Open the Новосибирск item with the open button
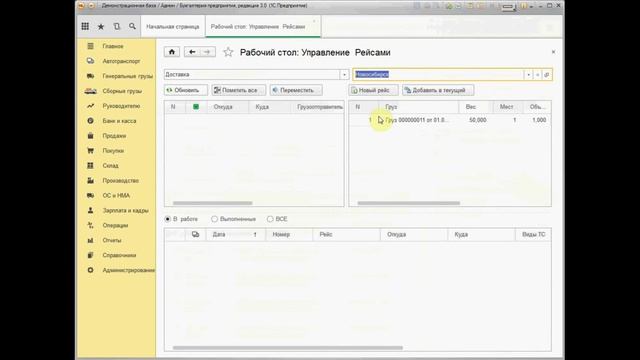Viewport: 640px width, 360px height. (x=547, y=75)
